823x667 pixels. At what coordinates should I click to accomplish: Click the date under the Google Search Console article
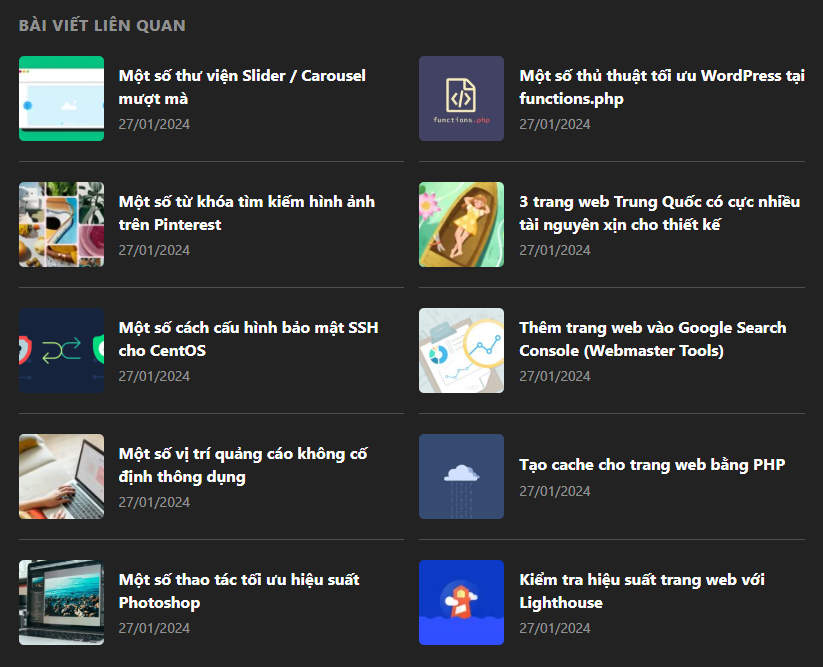[x=555, y=376]
